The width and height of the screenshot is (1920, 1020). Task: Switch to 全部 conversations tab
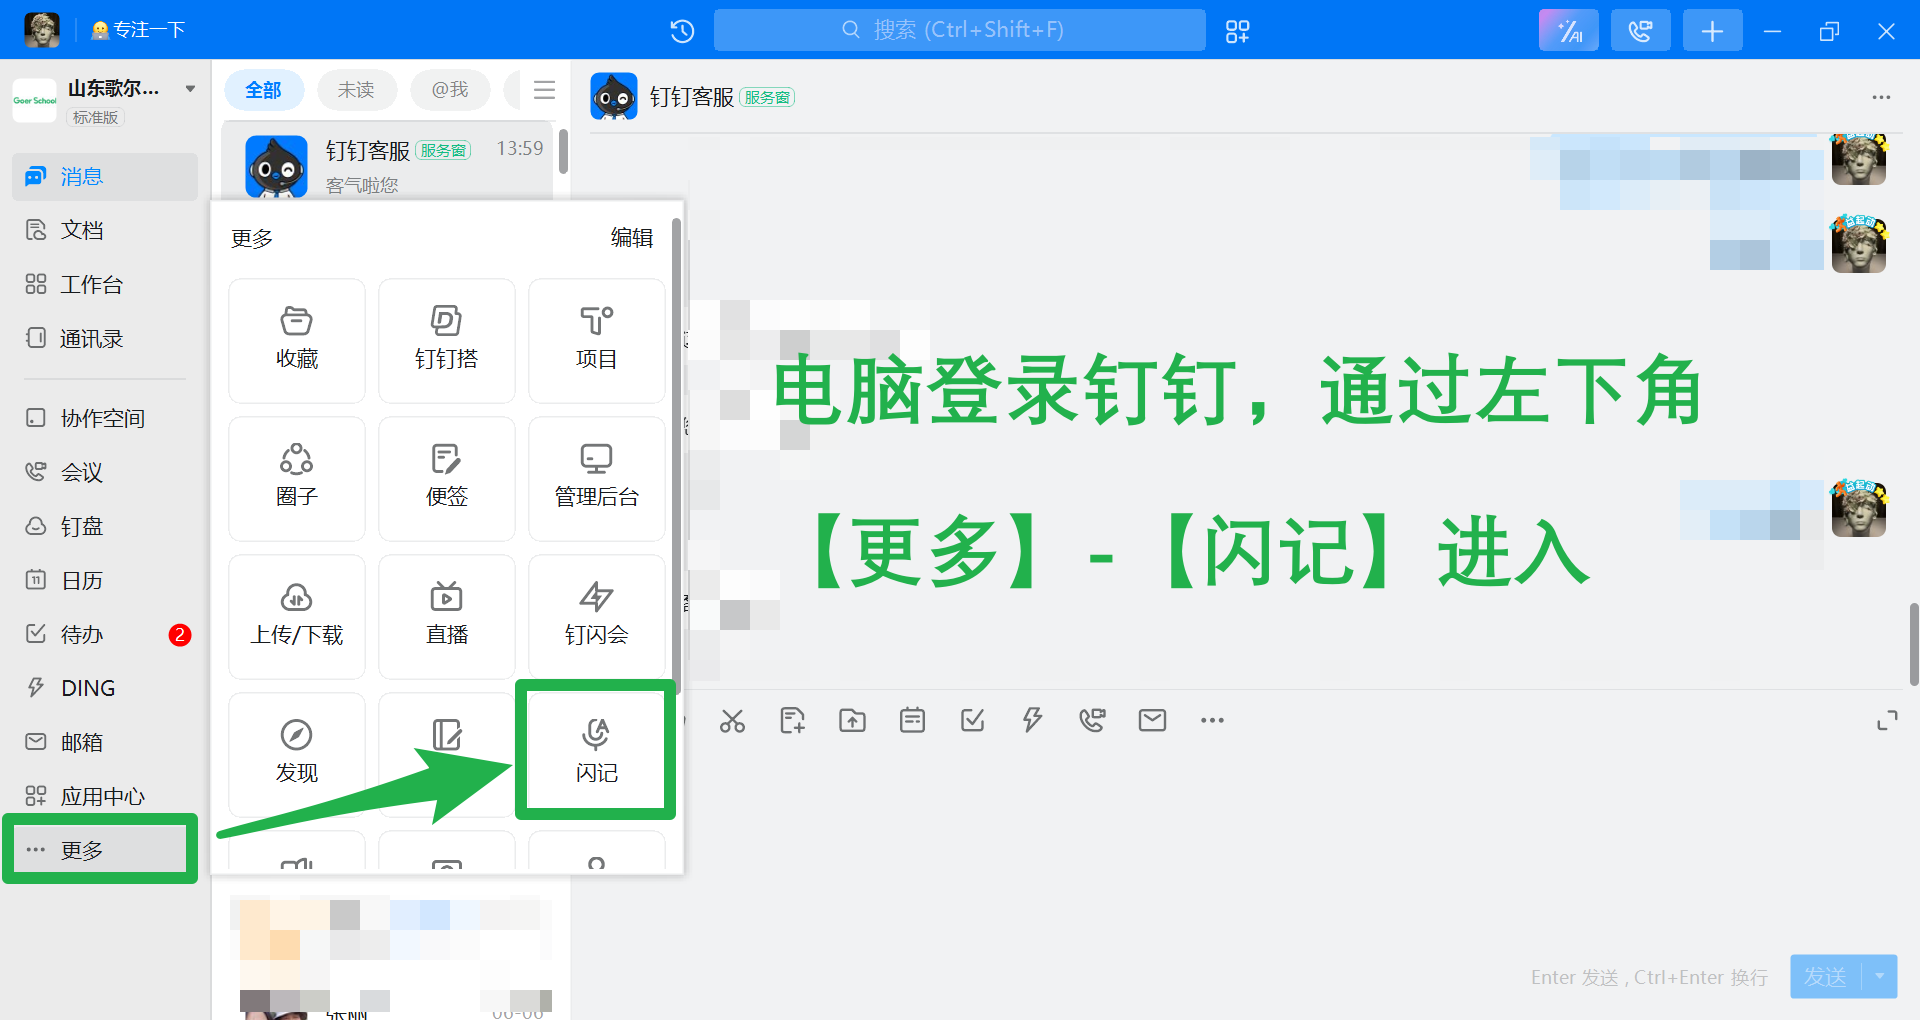[263, 90]
